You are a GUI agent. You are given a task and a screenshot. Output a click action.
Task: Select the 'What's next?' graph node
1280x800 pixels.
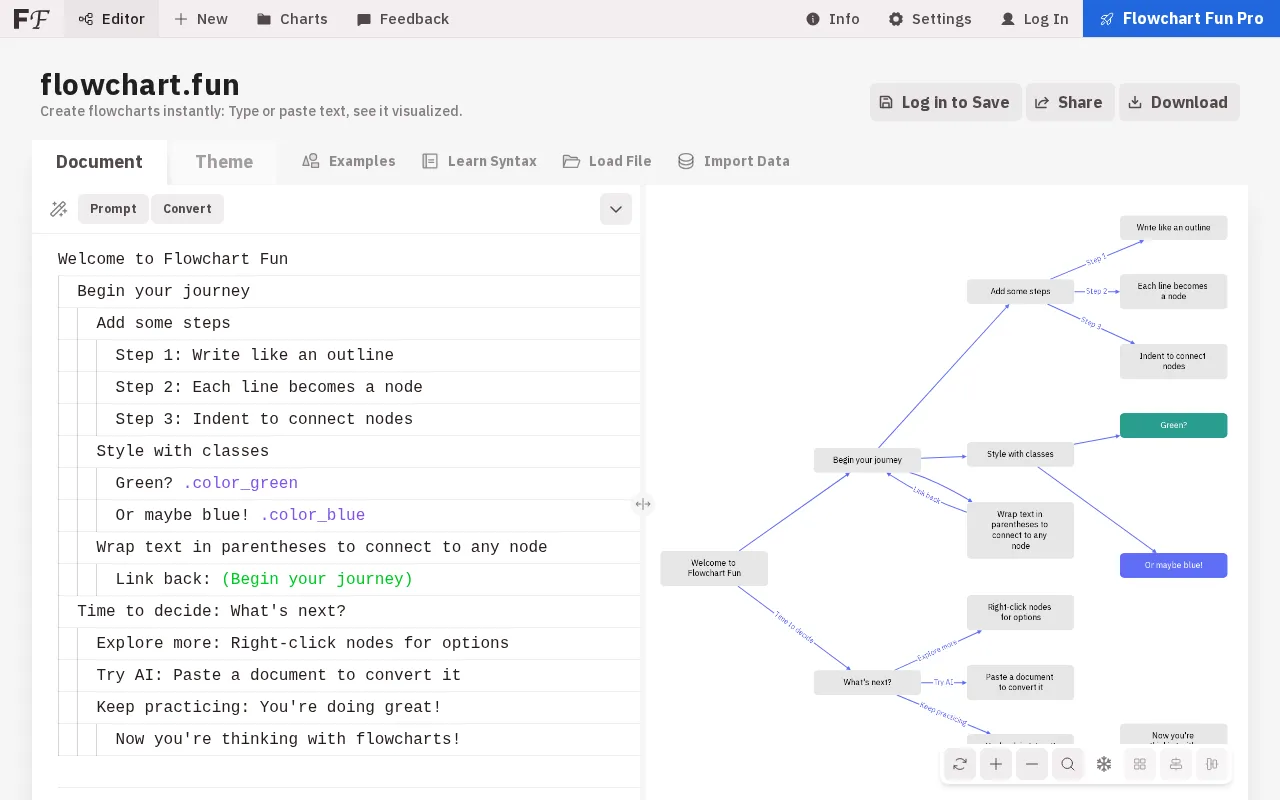[867, 682]
